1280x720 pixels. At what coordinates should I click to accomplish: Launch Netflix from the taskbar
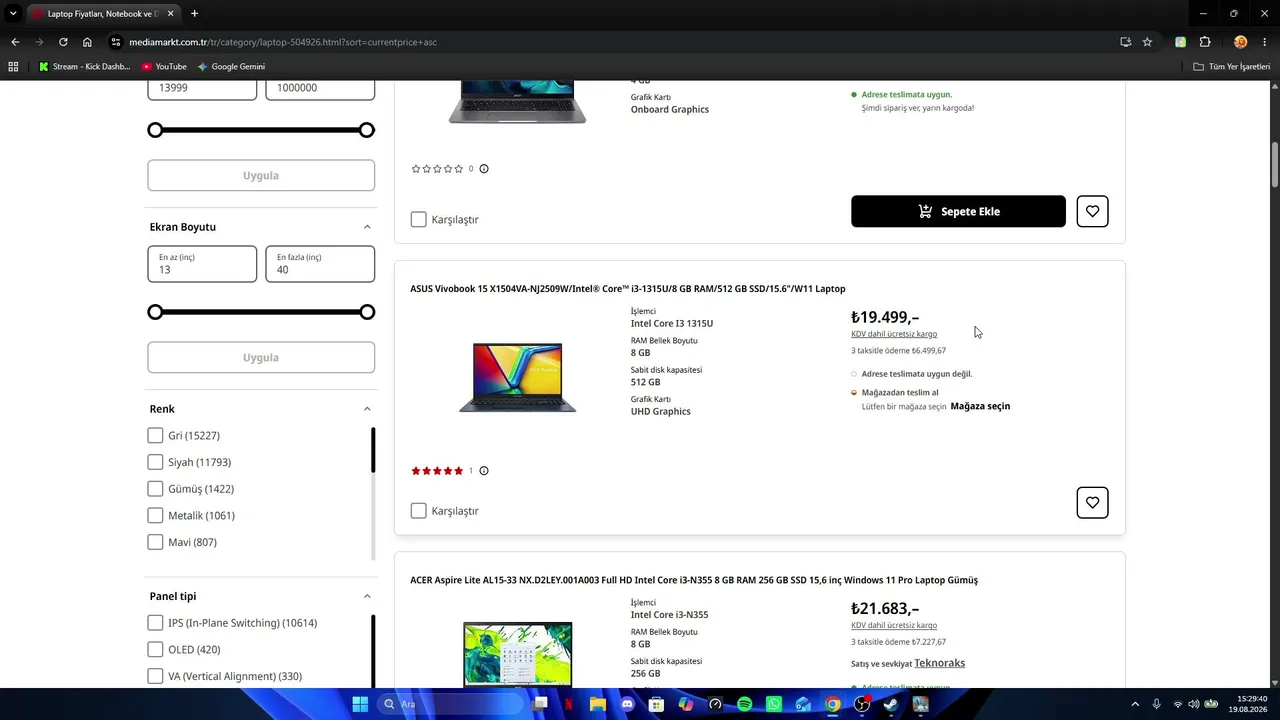(569, 704)
